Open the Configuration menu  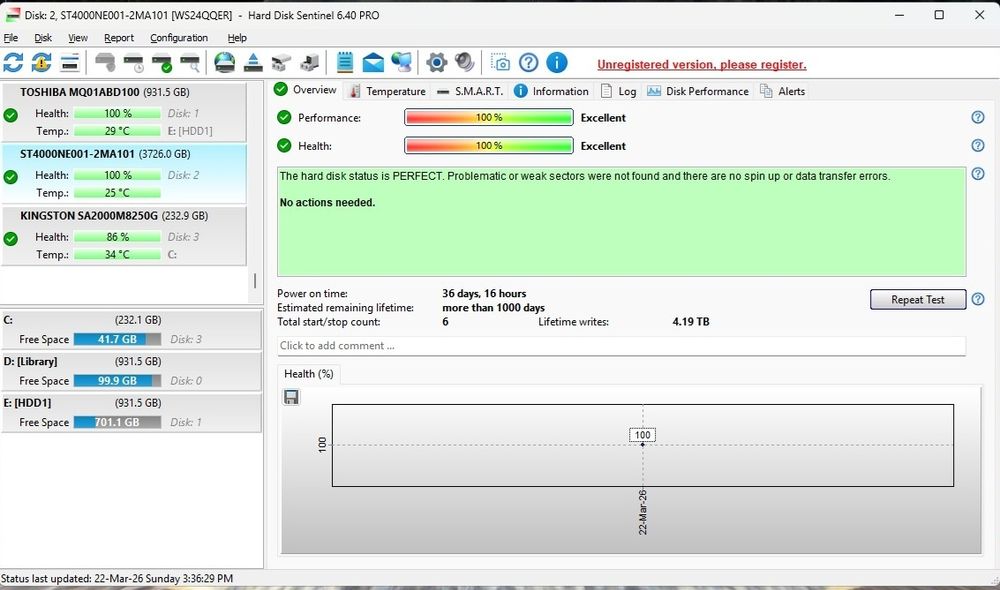179,38
